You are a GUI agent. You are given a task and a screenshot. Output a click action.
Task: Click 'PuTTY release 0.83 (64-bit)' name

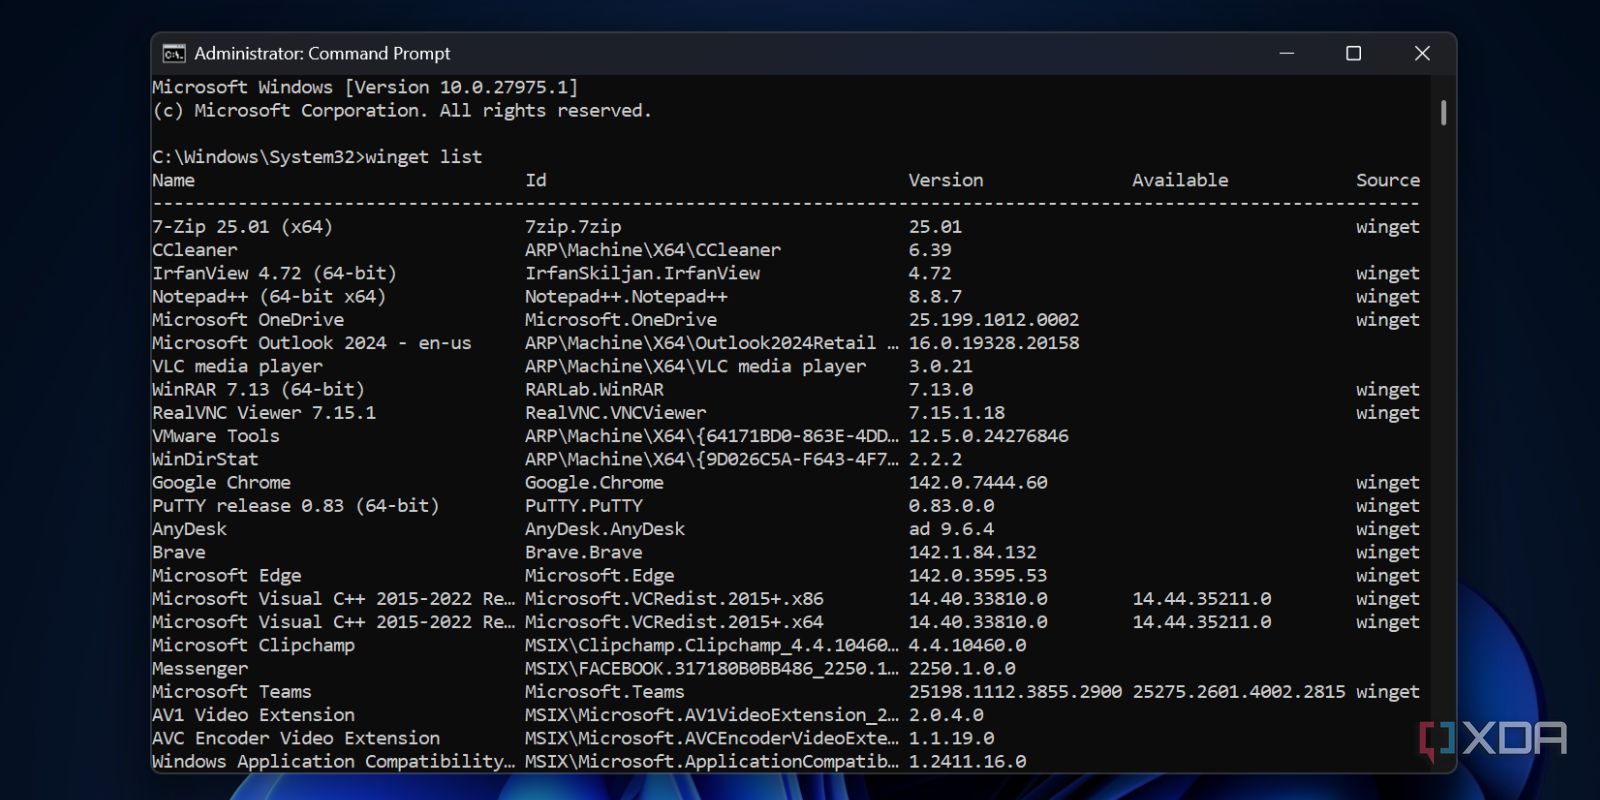coord(295,506)
